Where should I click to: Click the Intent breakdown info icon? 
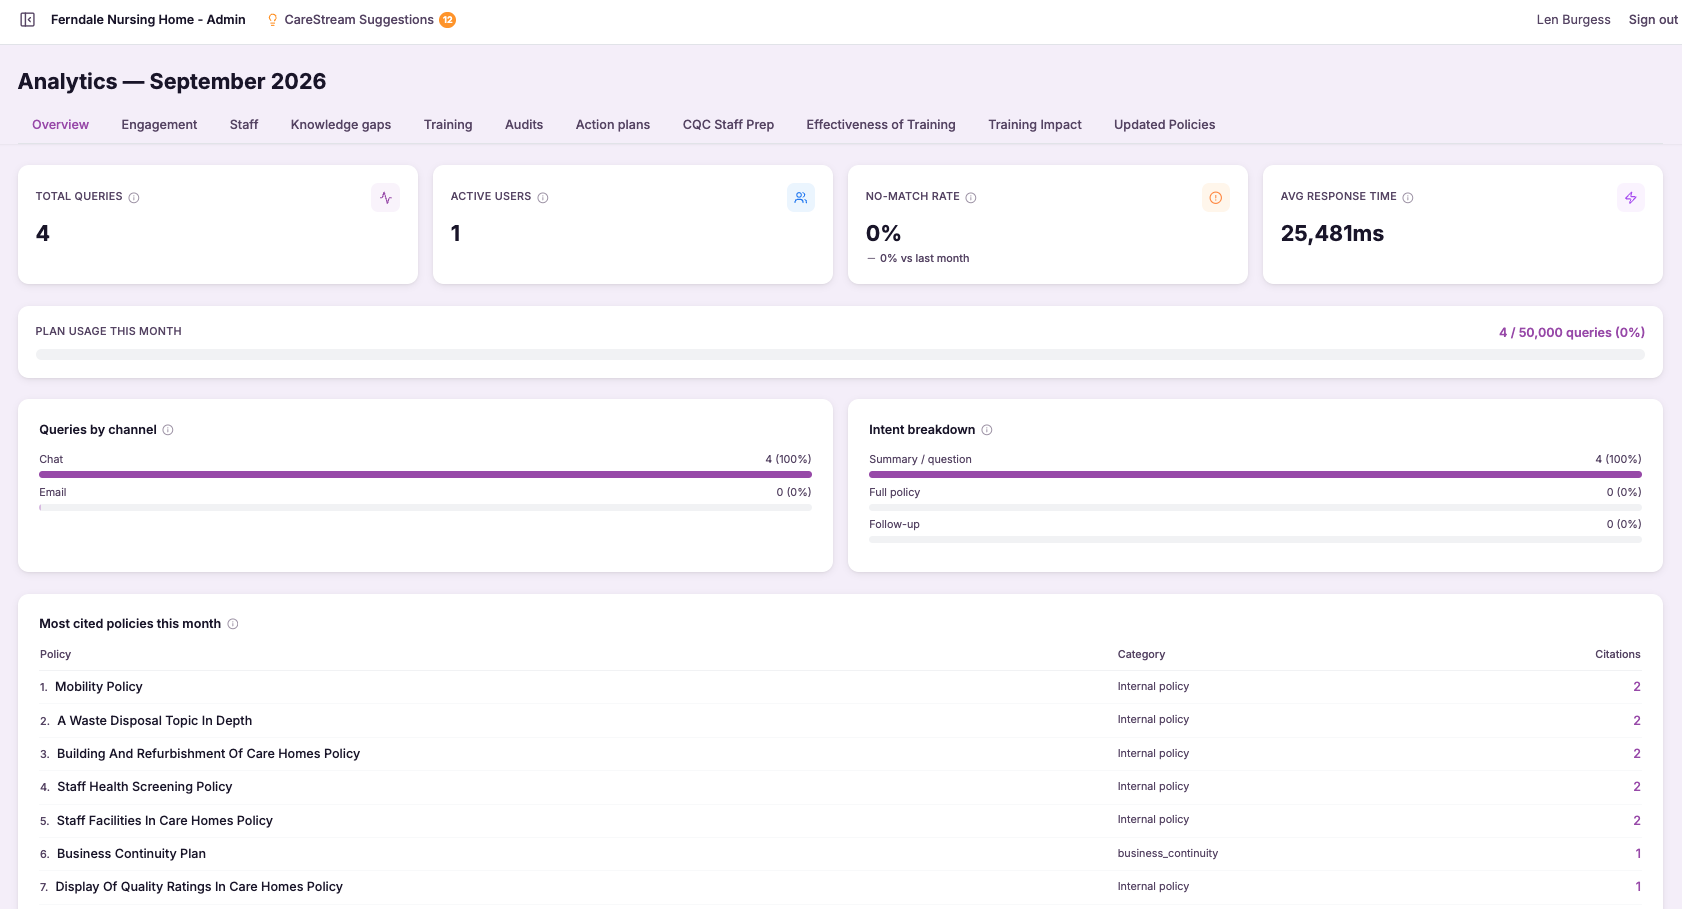[987, 430]
